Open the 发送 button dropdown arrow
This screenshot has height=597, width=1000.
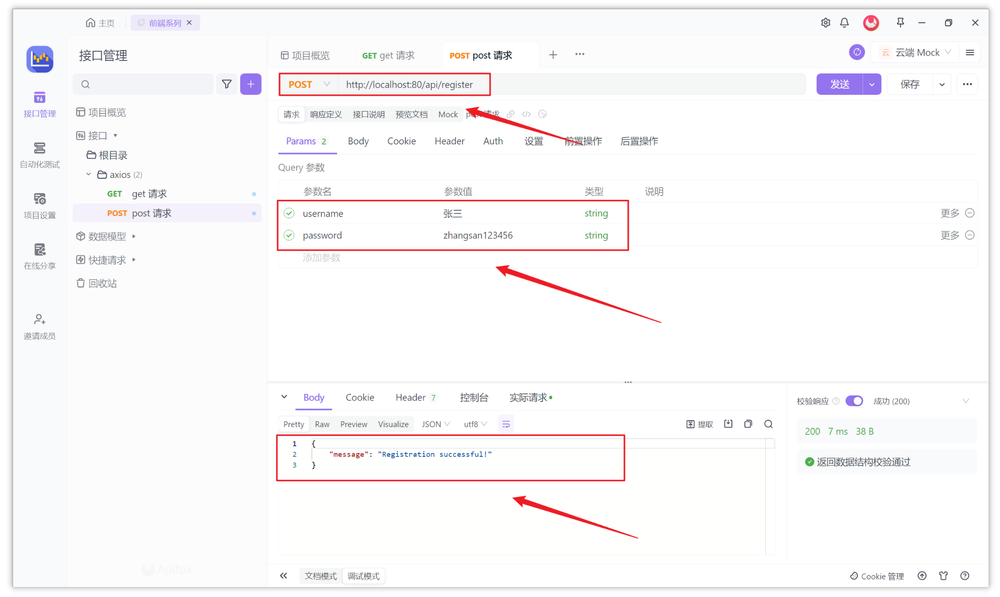click(872, 84)
